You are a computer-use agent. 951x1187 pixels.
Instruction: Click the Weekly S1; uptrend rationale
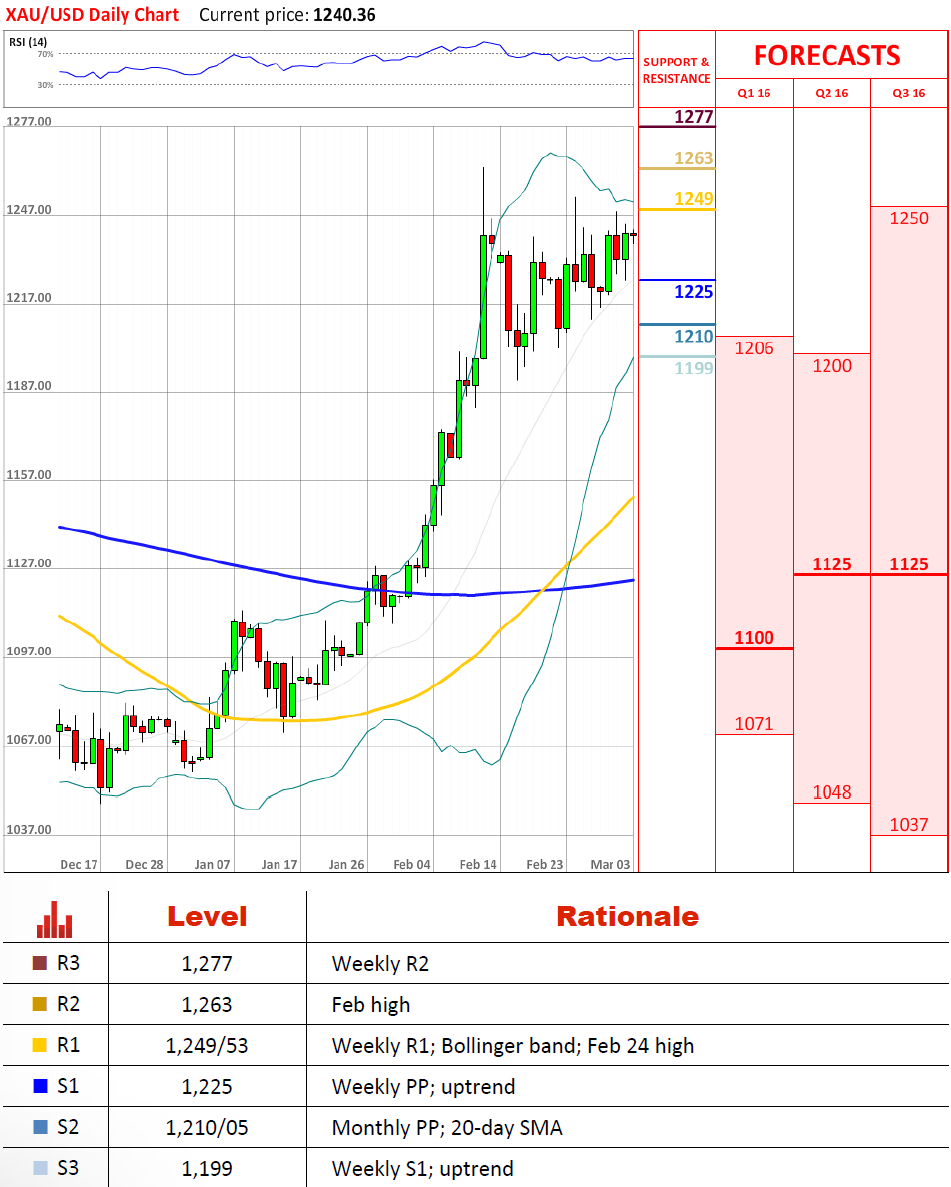pyautogui.click(x=422, y=1168)
